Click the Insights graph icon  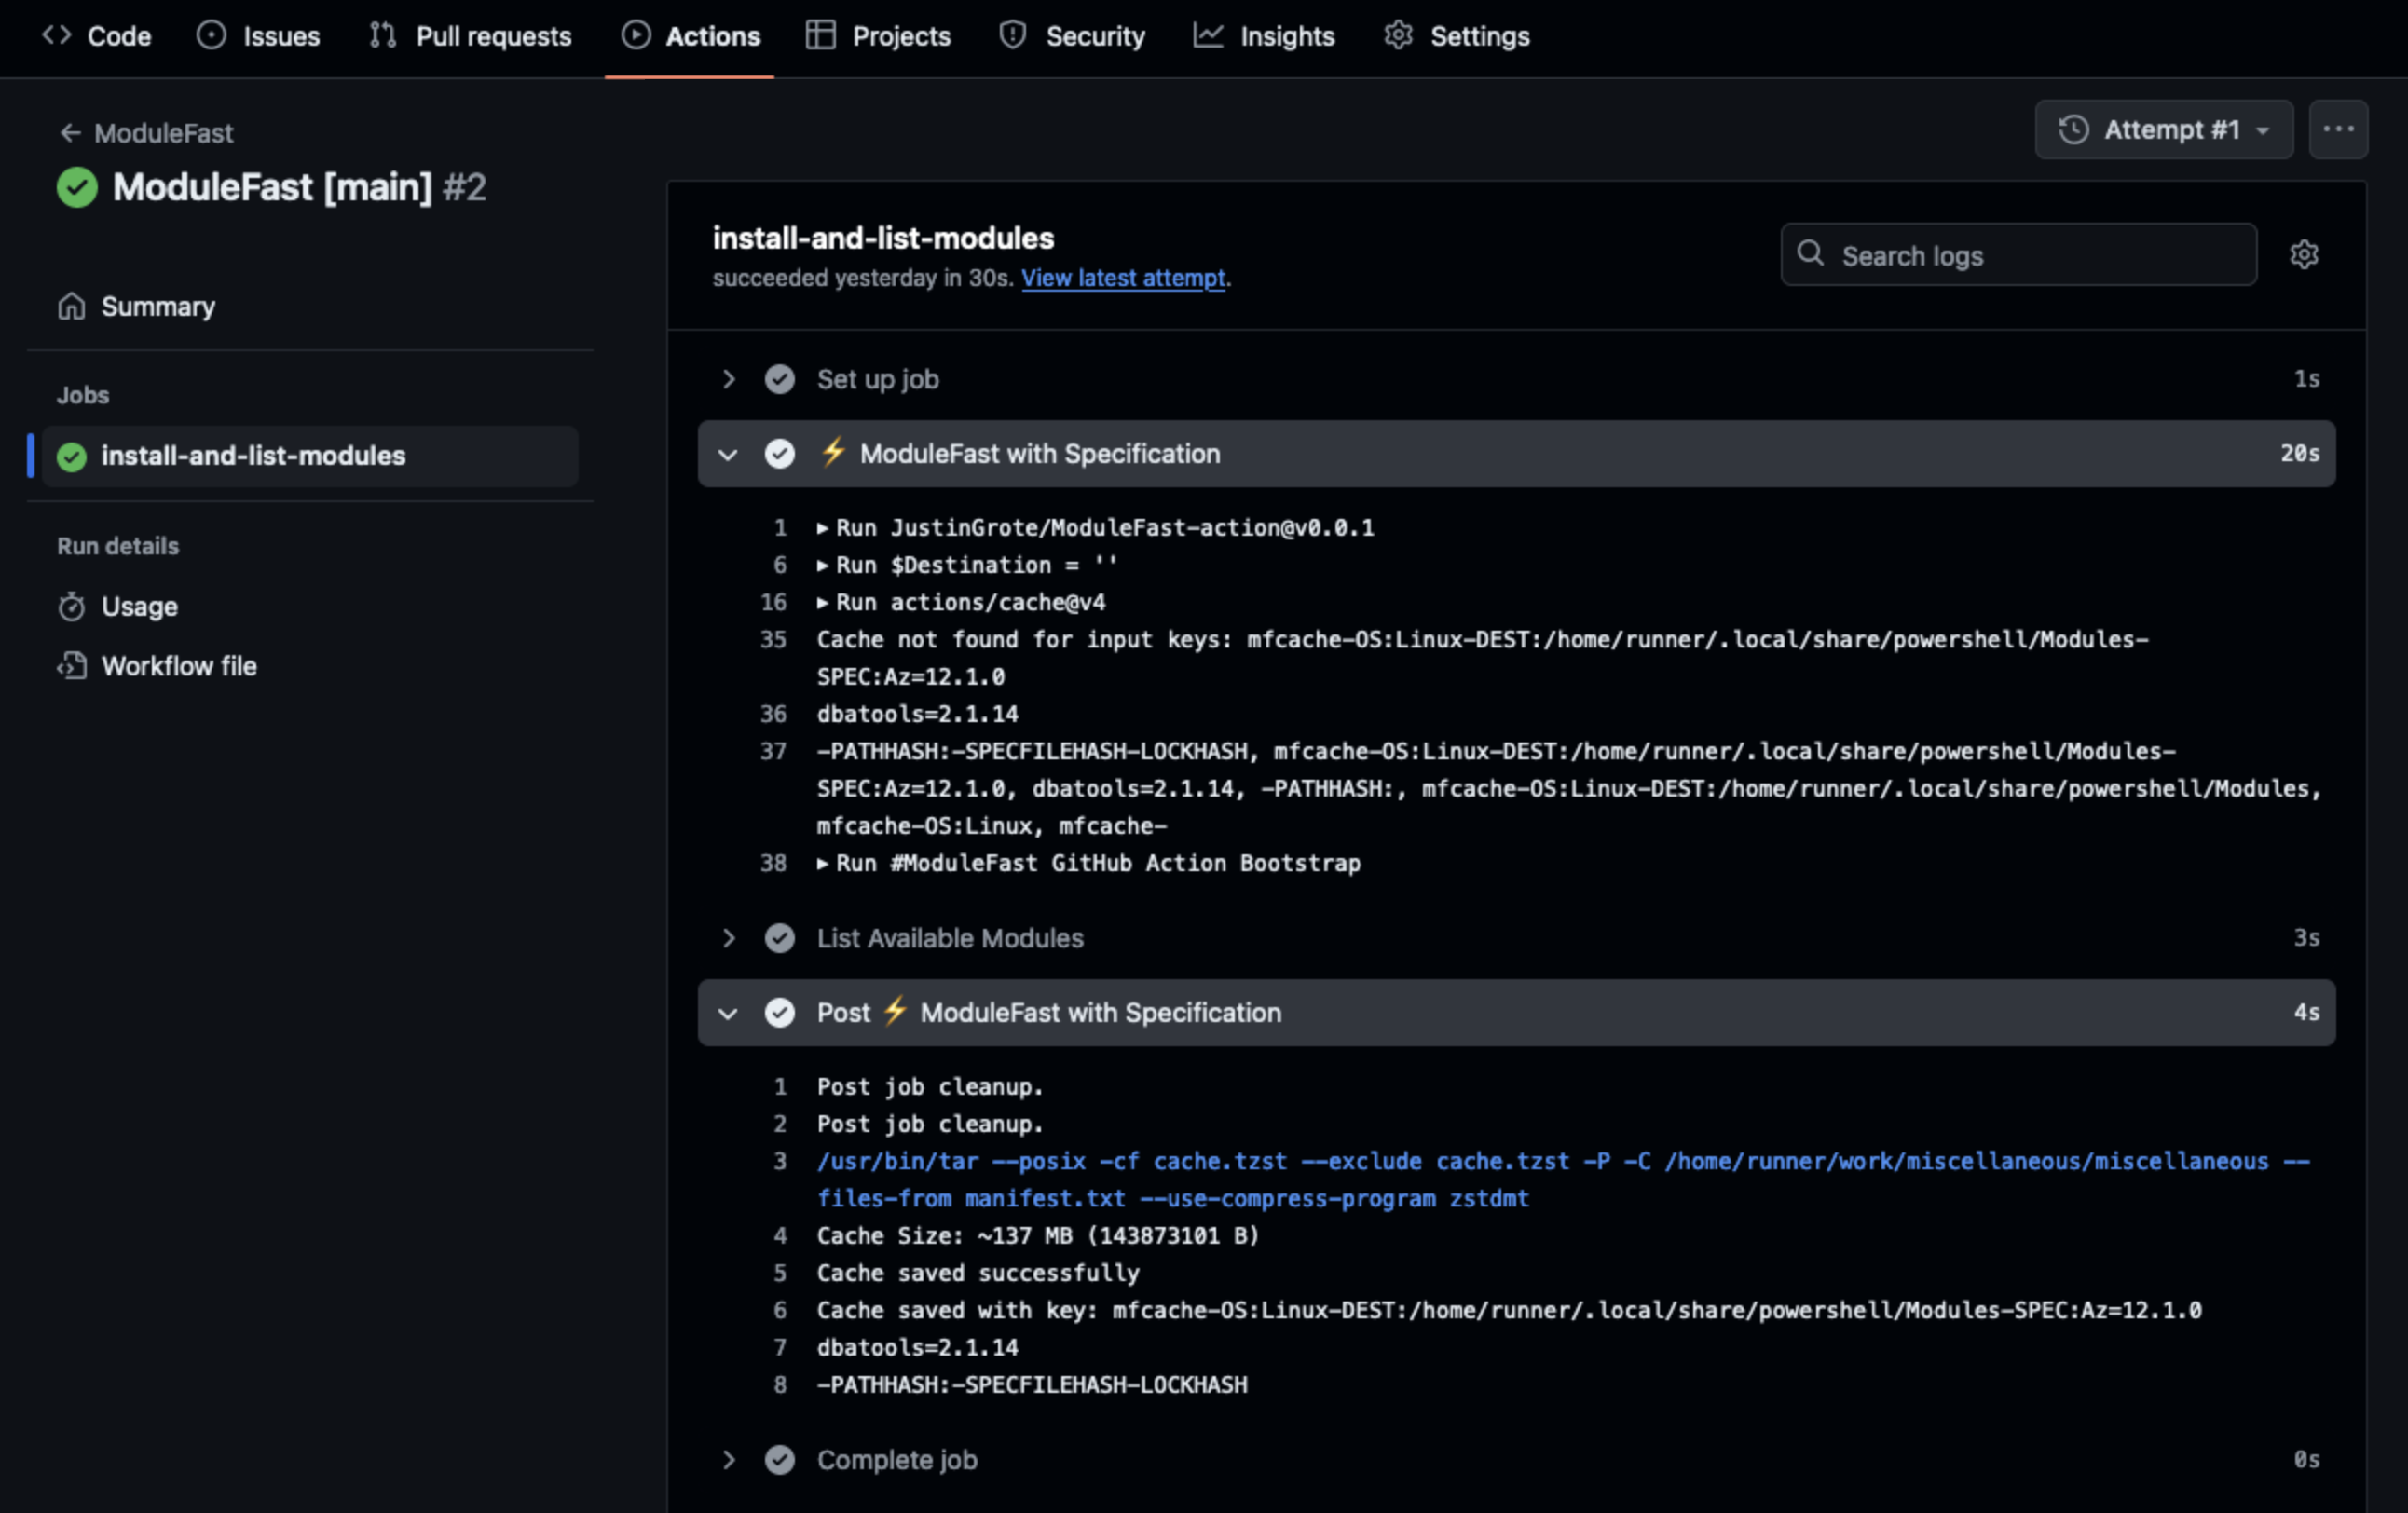coord(1207,35)
